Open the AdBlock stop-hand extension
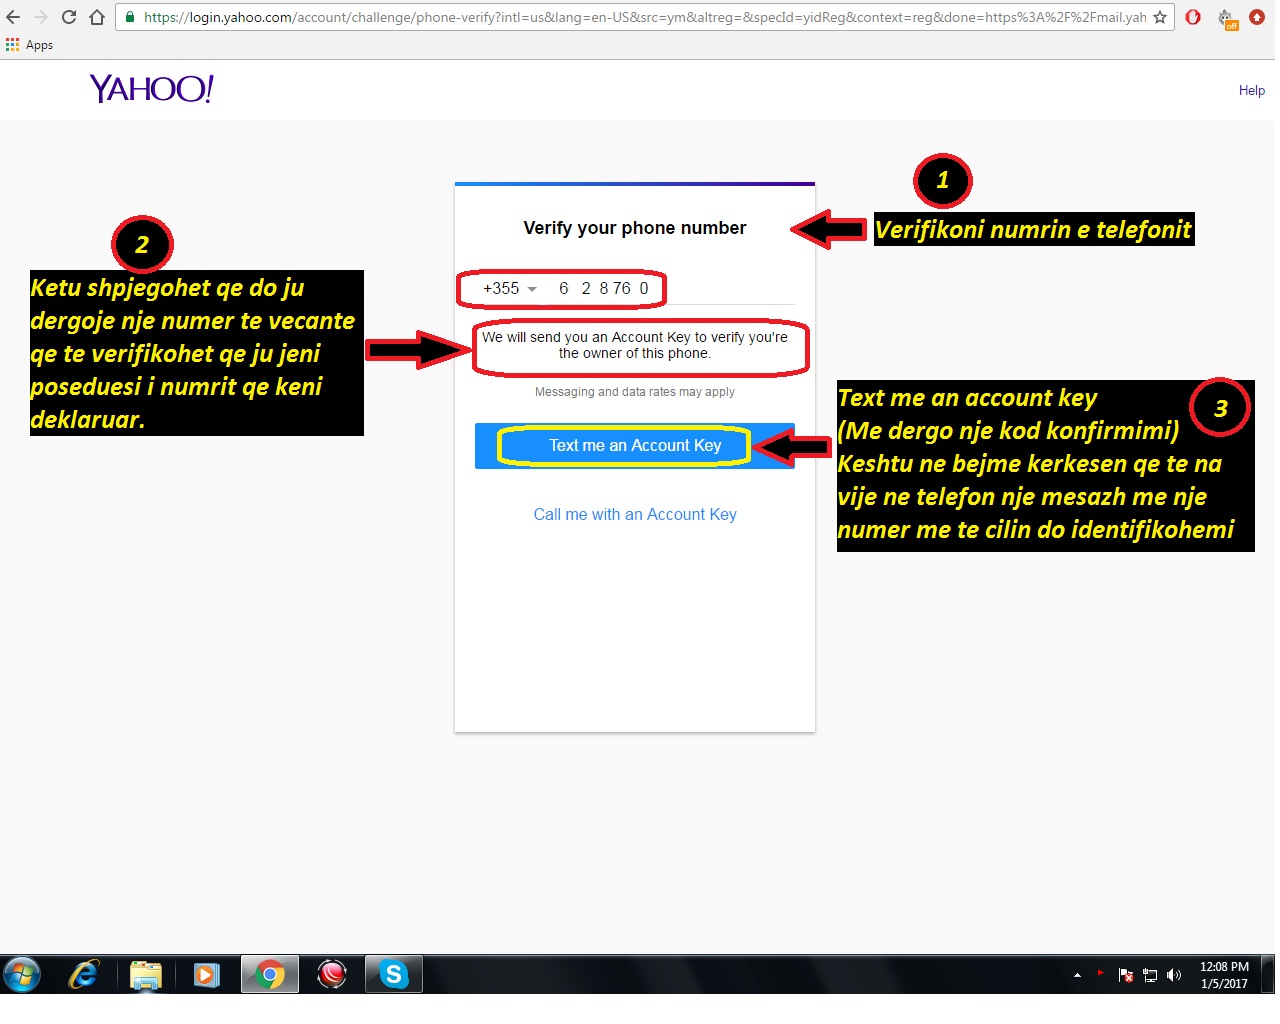The image size is (1280, 1024). tap(1193, 17)
